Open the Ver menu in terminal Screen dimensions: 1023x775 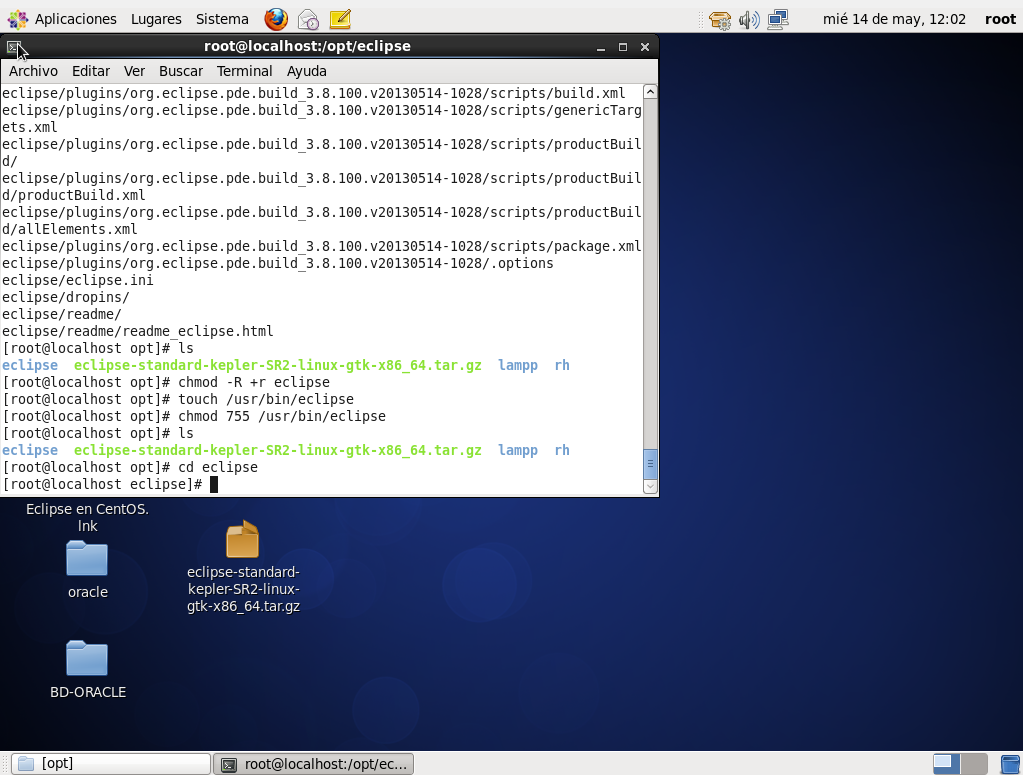pyautogui.click(x=134, y=71)
